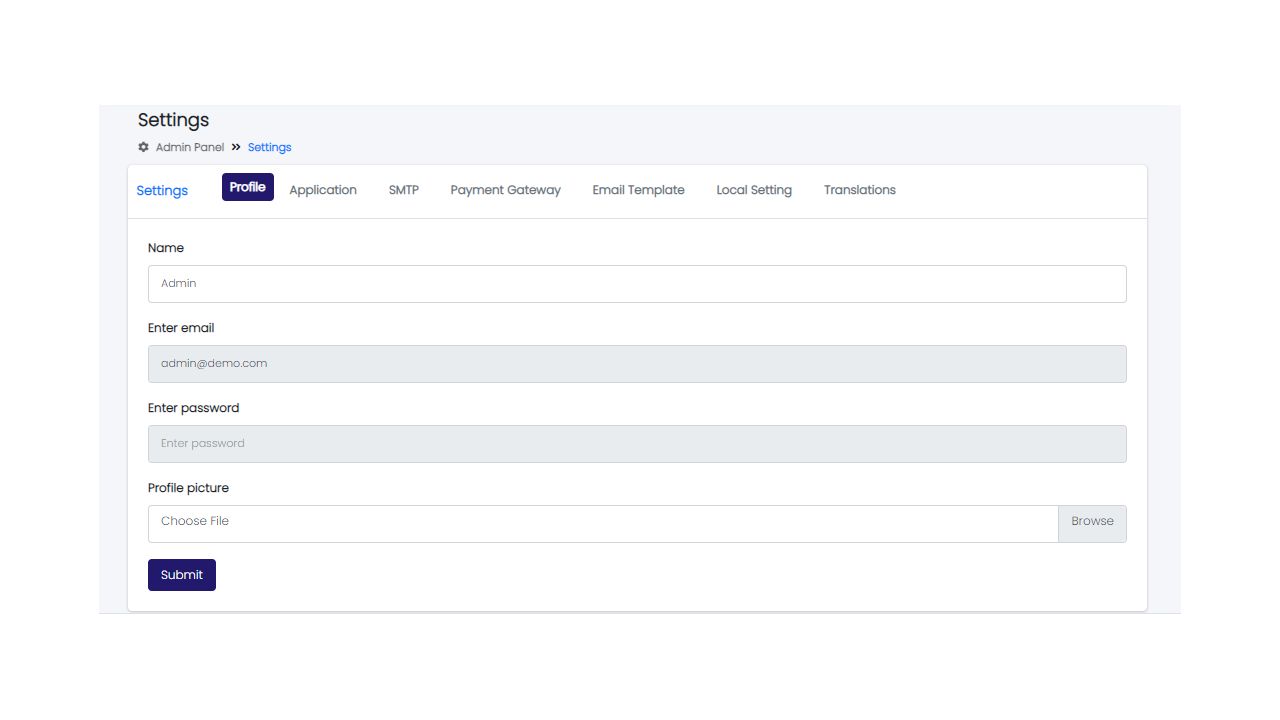Switch to the Profile tab
The image size is (1280, 720).
tap(247, 187)
